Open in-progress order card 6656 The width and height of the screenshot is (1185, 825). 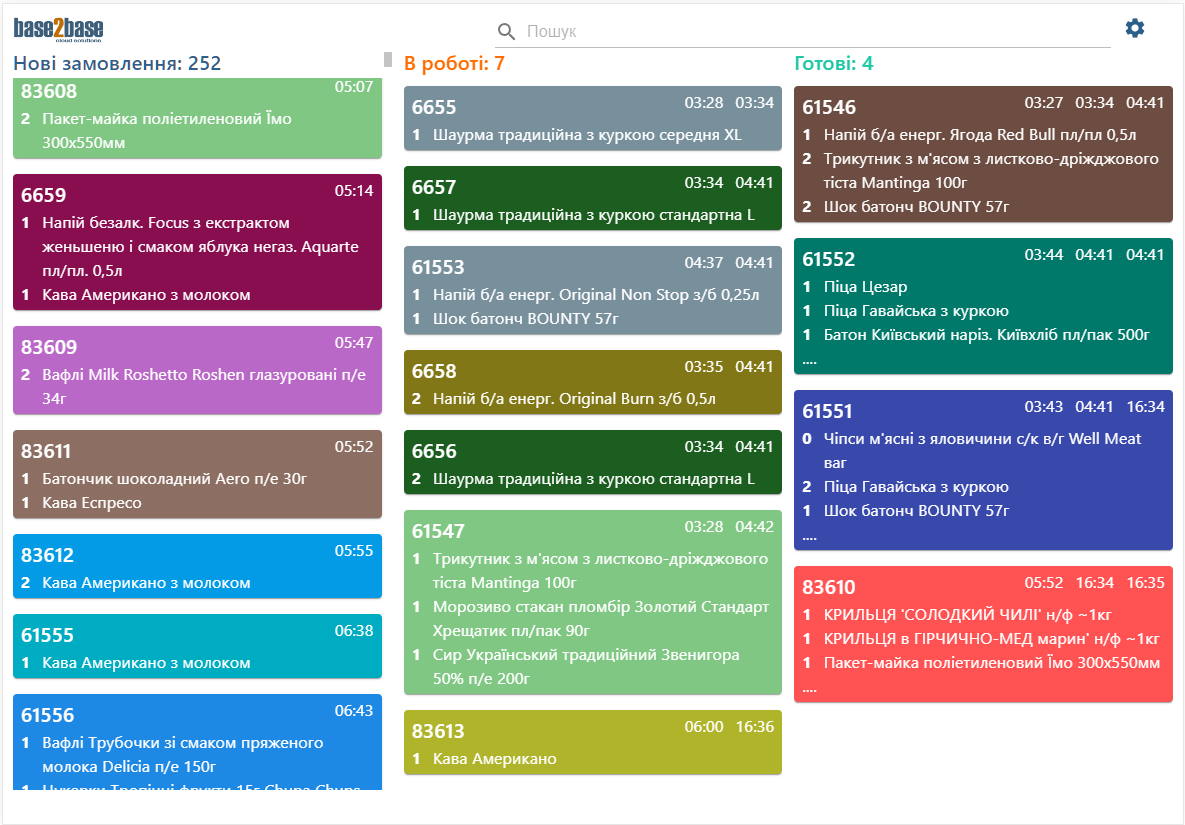coord(592,462)
